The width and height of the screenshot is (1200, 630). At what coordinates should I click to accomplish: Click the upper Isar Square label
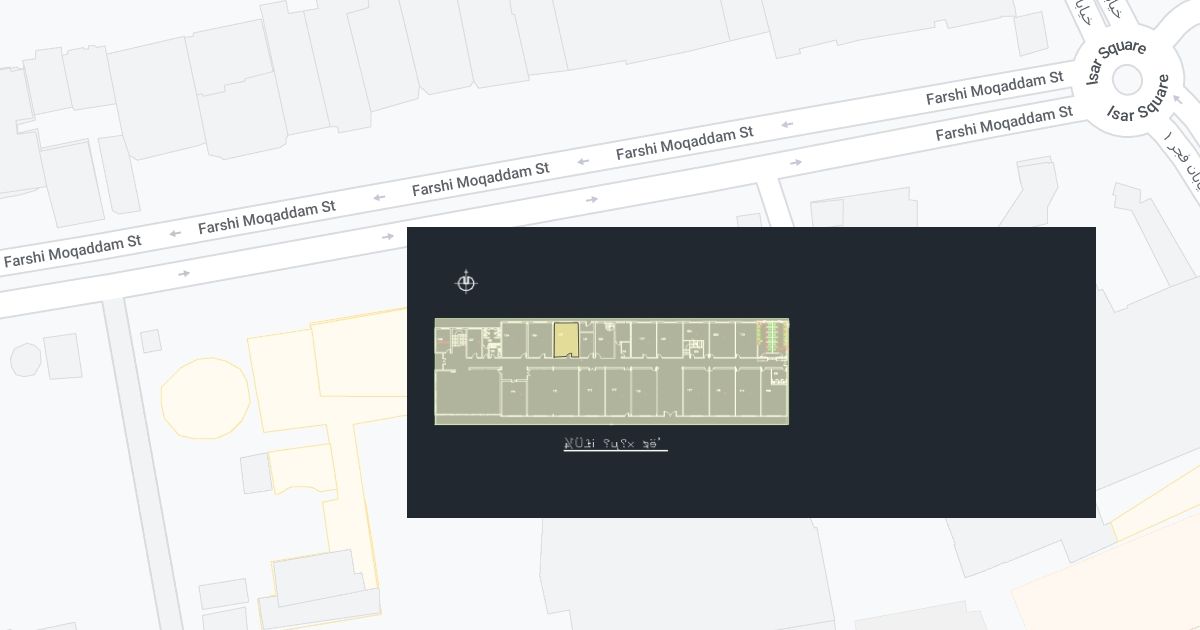point(1114,62)
